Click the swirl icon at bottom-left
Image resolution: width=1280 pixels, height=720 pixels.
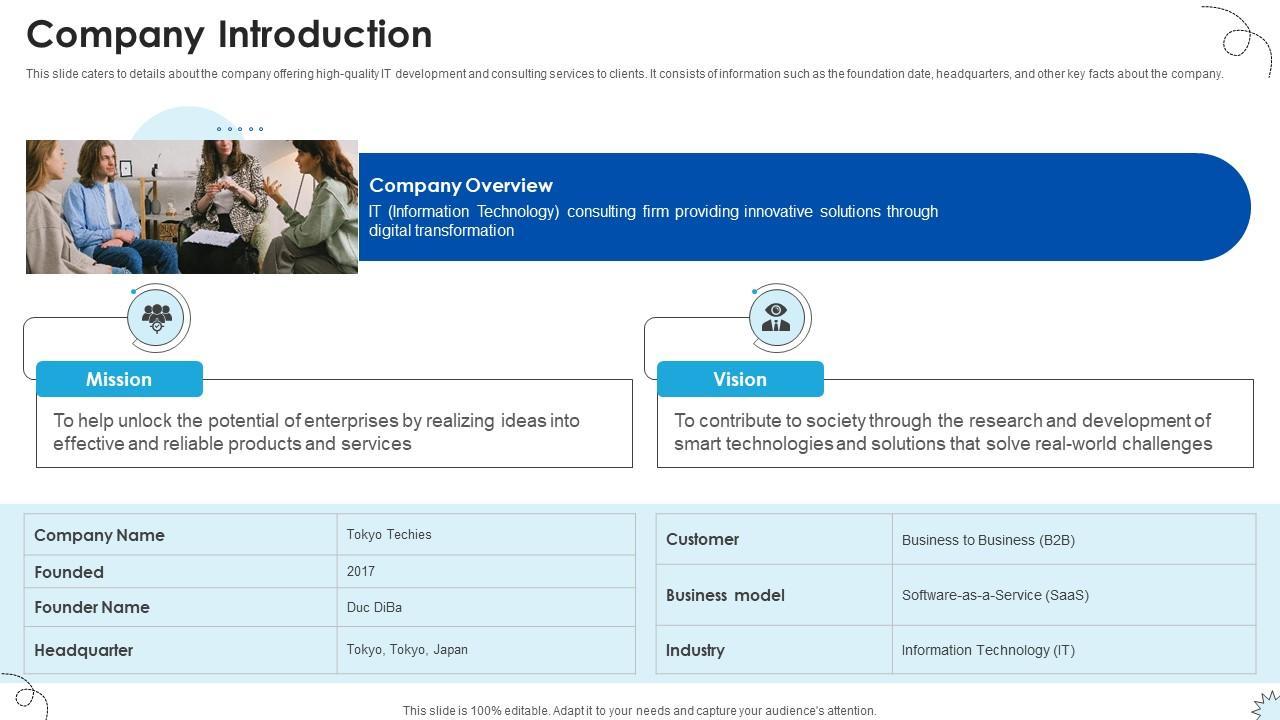tap(25, 694)
